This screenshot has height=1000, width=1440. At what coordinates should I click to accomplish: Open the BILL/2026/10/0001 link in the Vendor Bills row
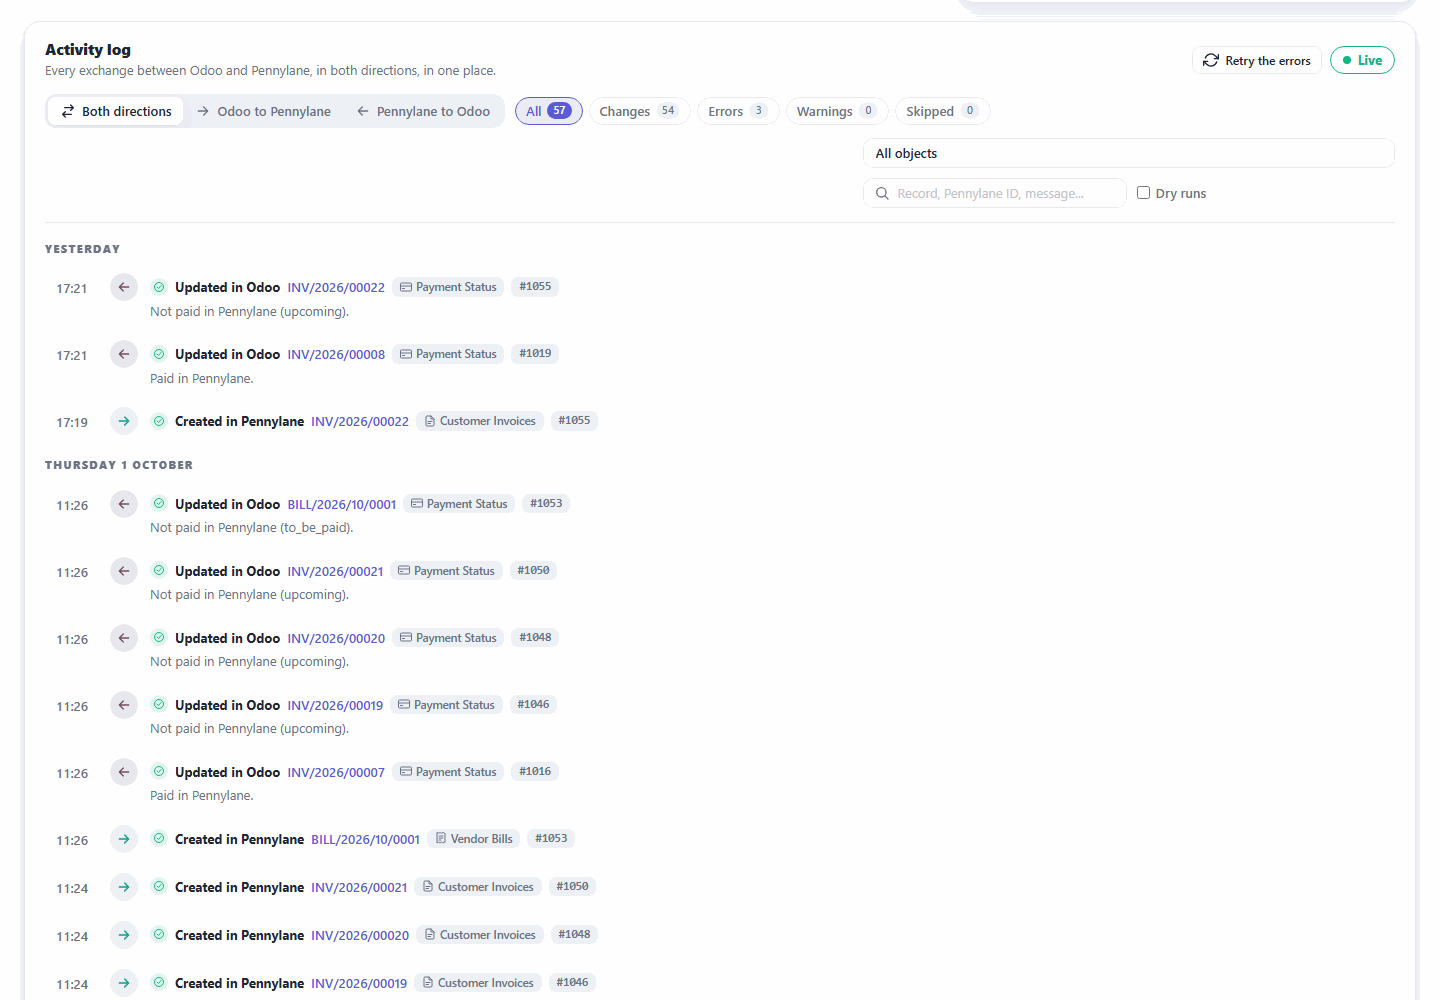pos(365,840)
